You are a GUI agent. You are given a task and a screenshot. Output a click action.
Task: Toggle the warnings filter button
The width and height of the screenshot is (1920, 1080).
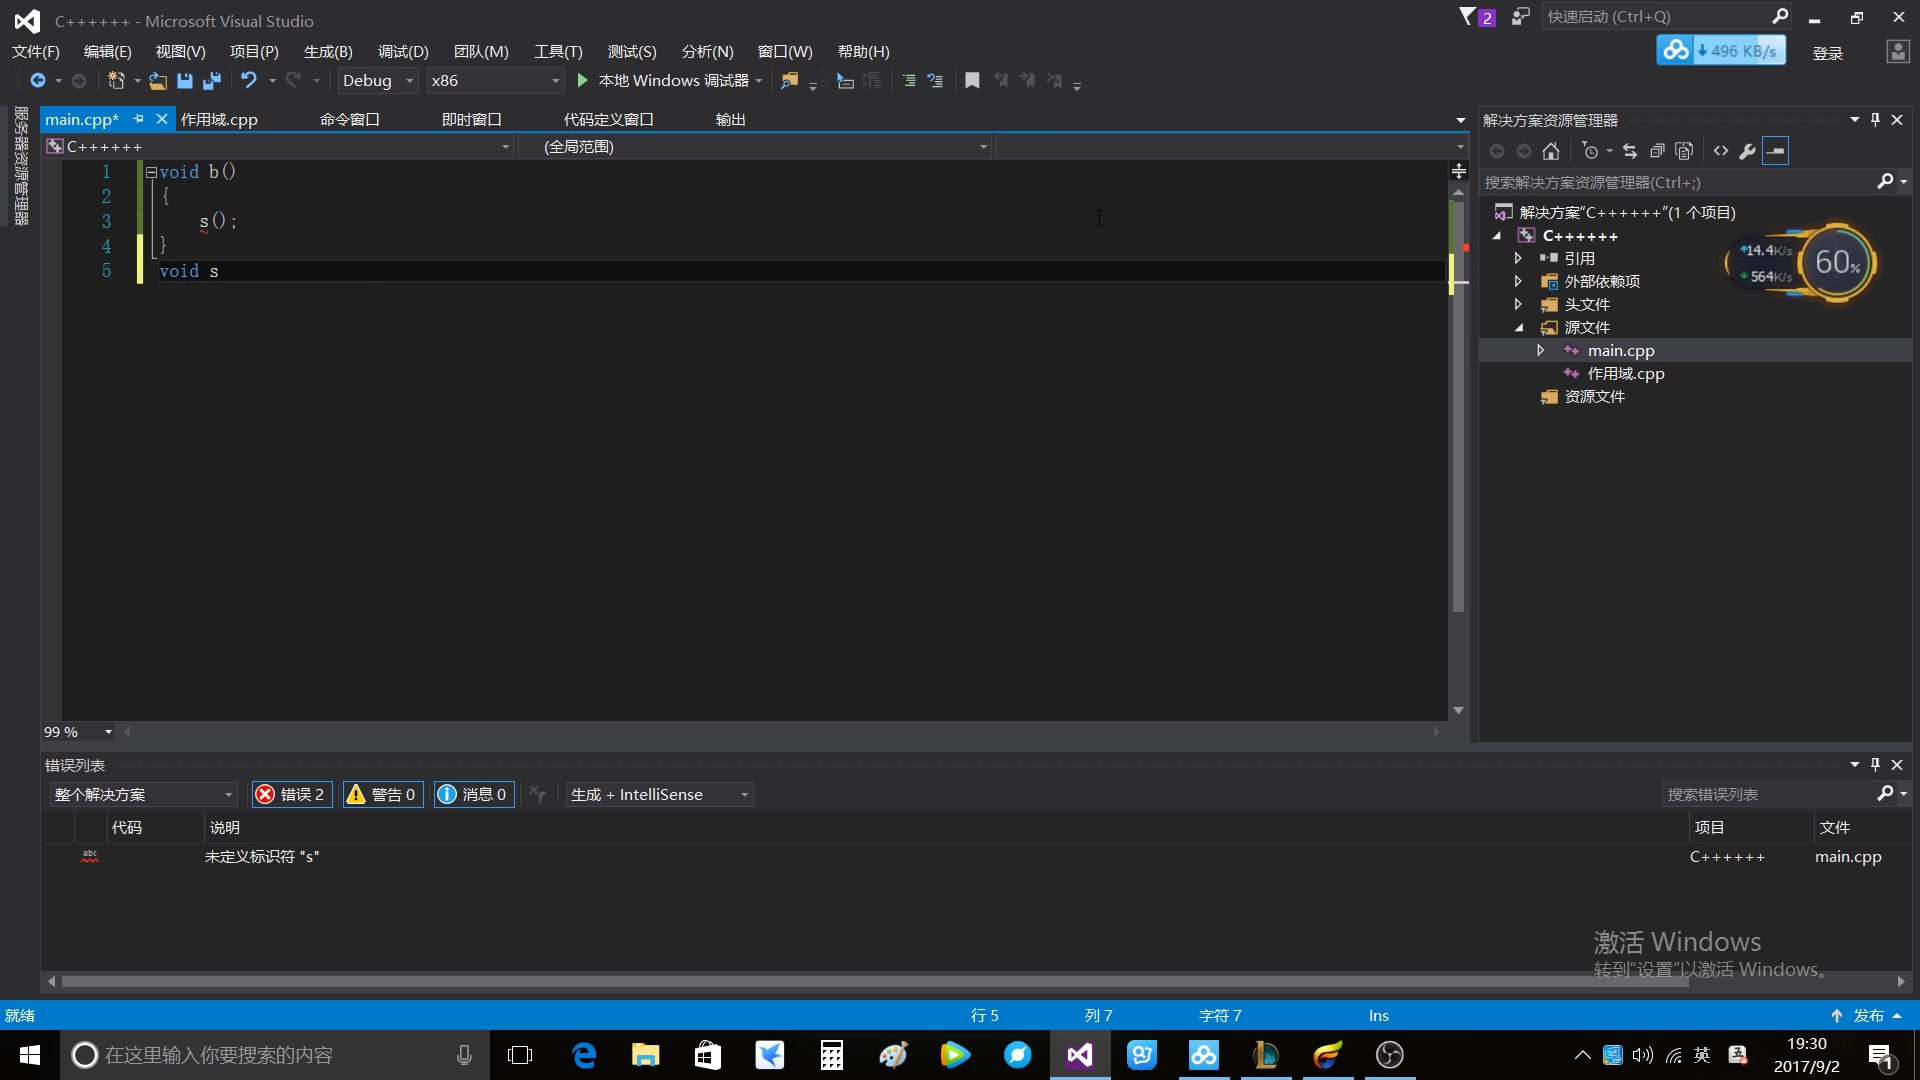point(382,794)
